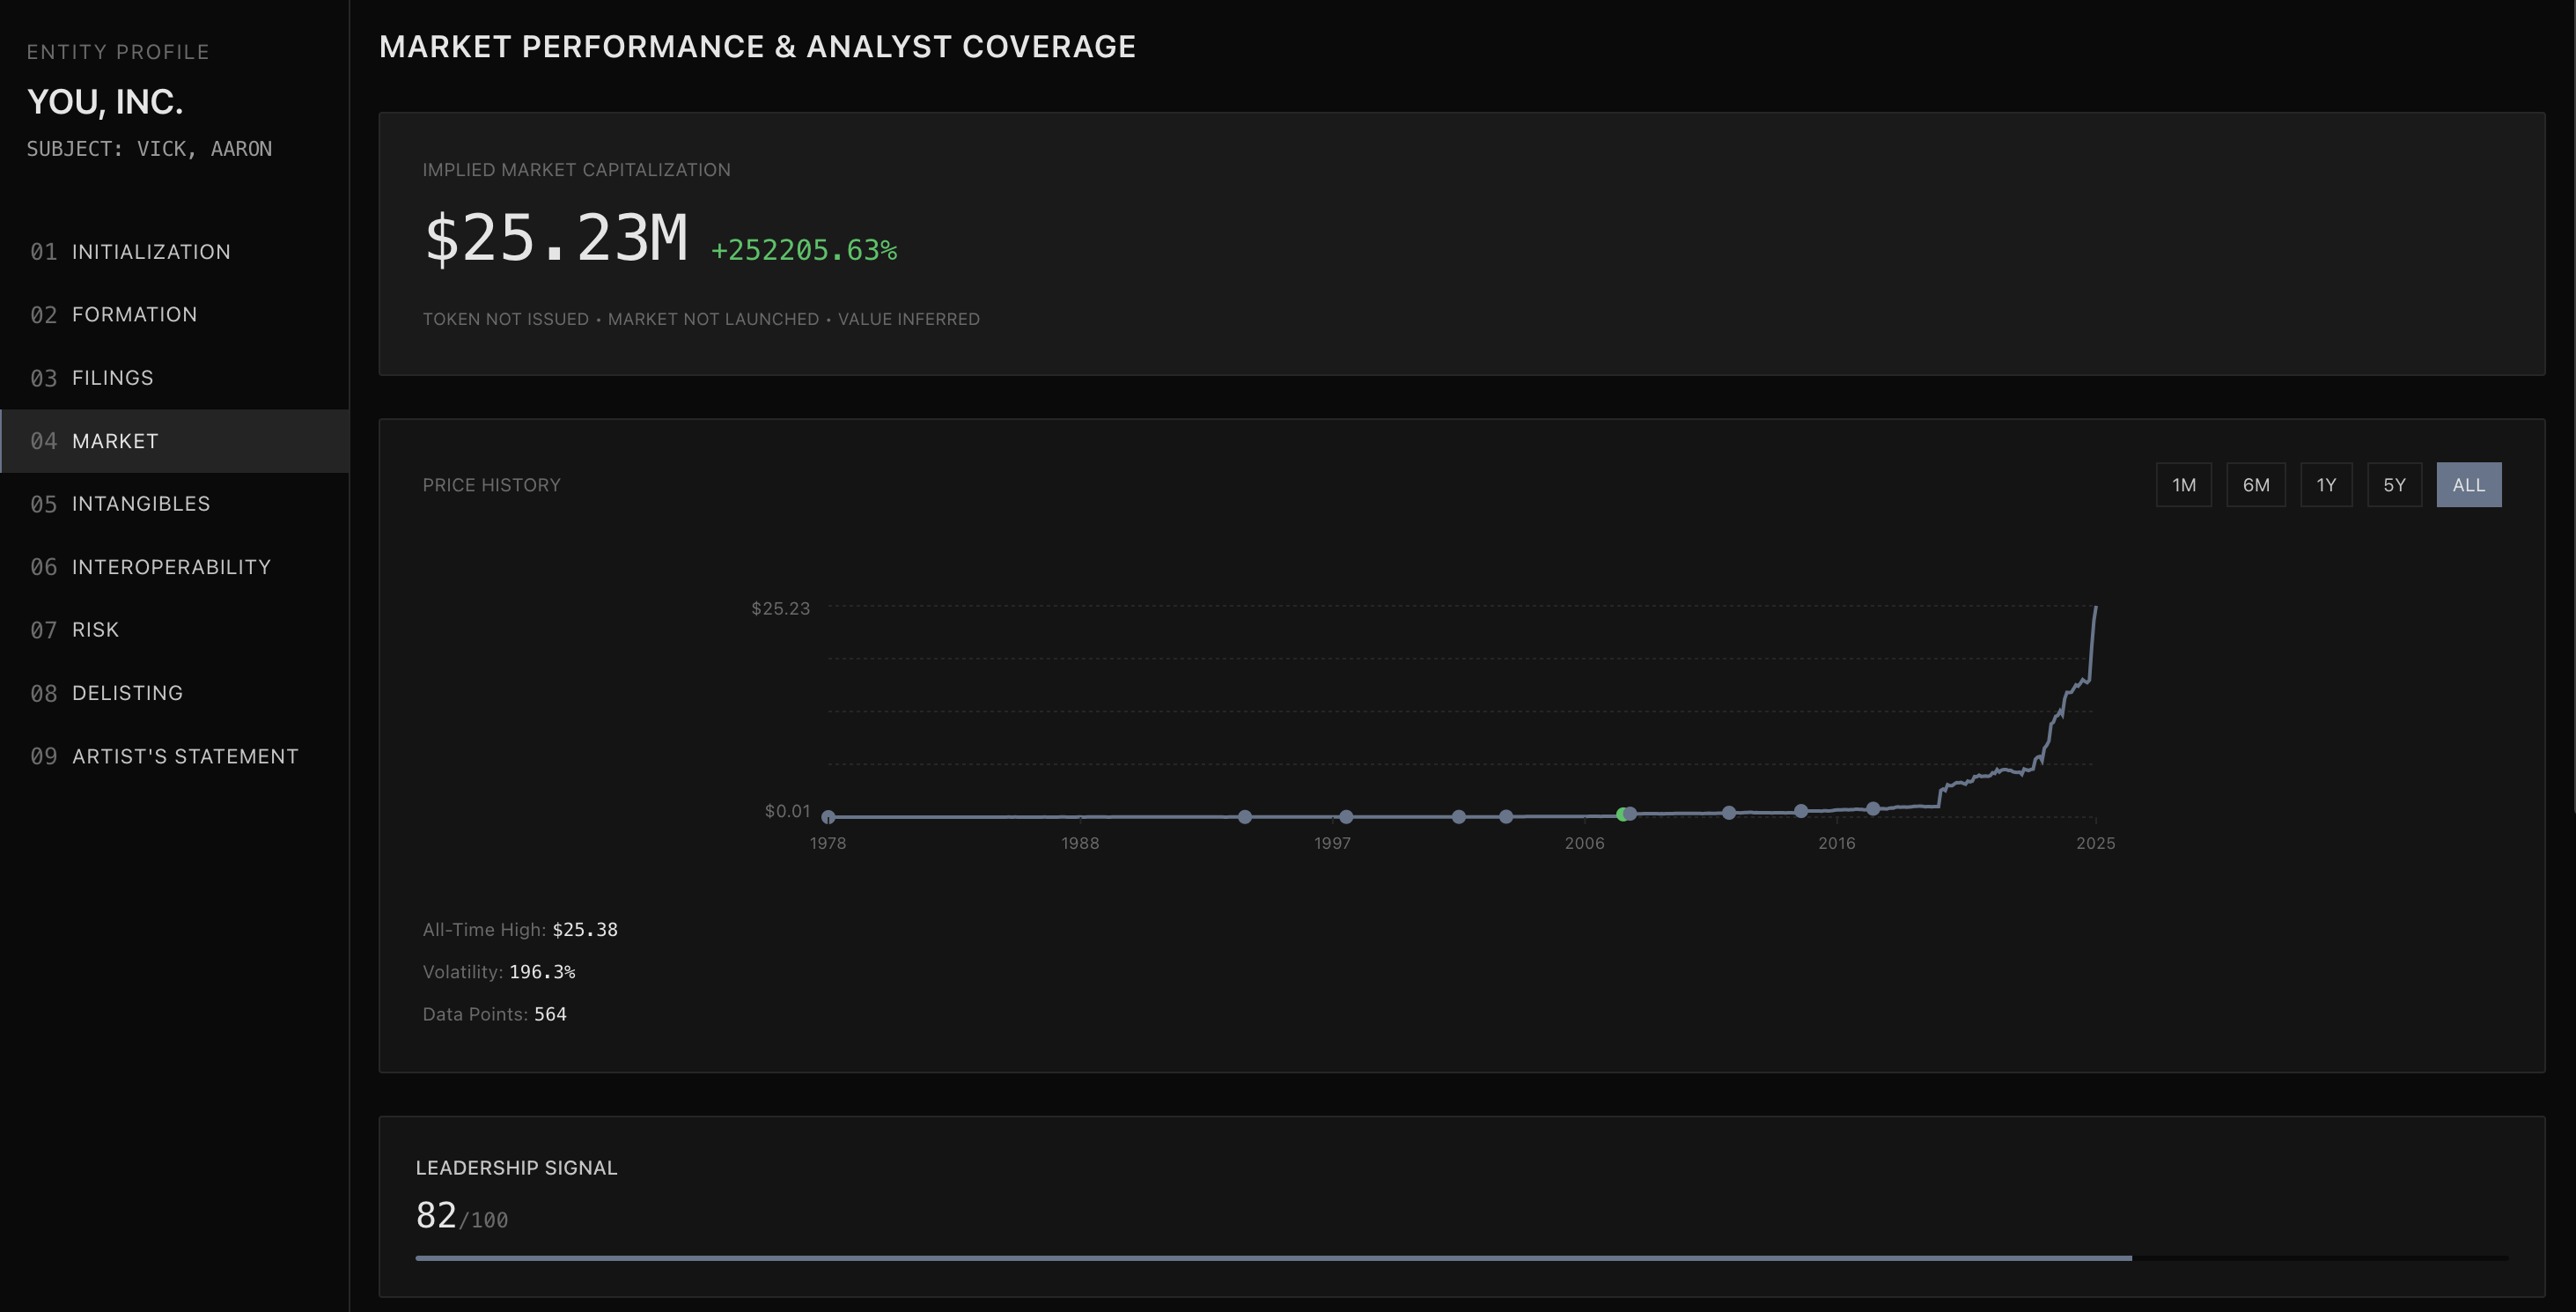Open the 01 Initialization section
Image resolution: width=2576 pixels, height=1312 pixels.
click(x=150, y=251)
